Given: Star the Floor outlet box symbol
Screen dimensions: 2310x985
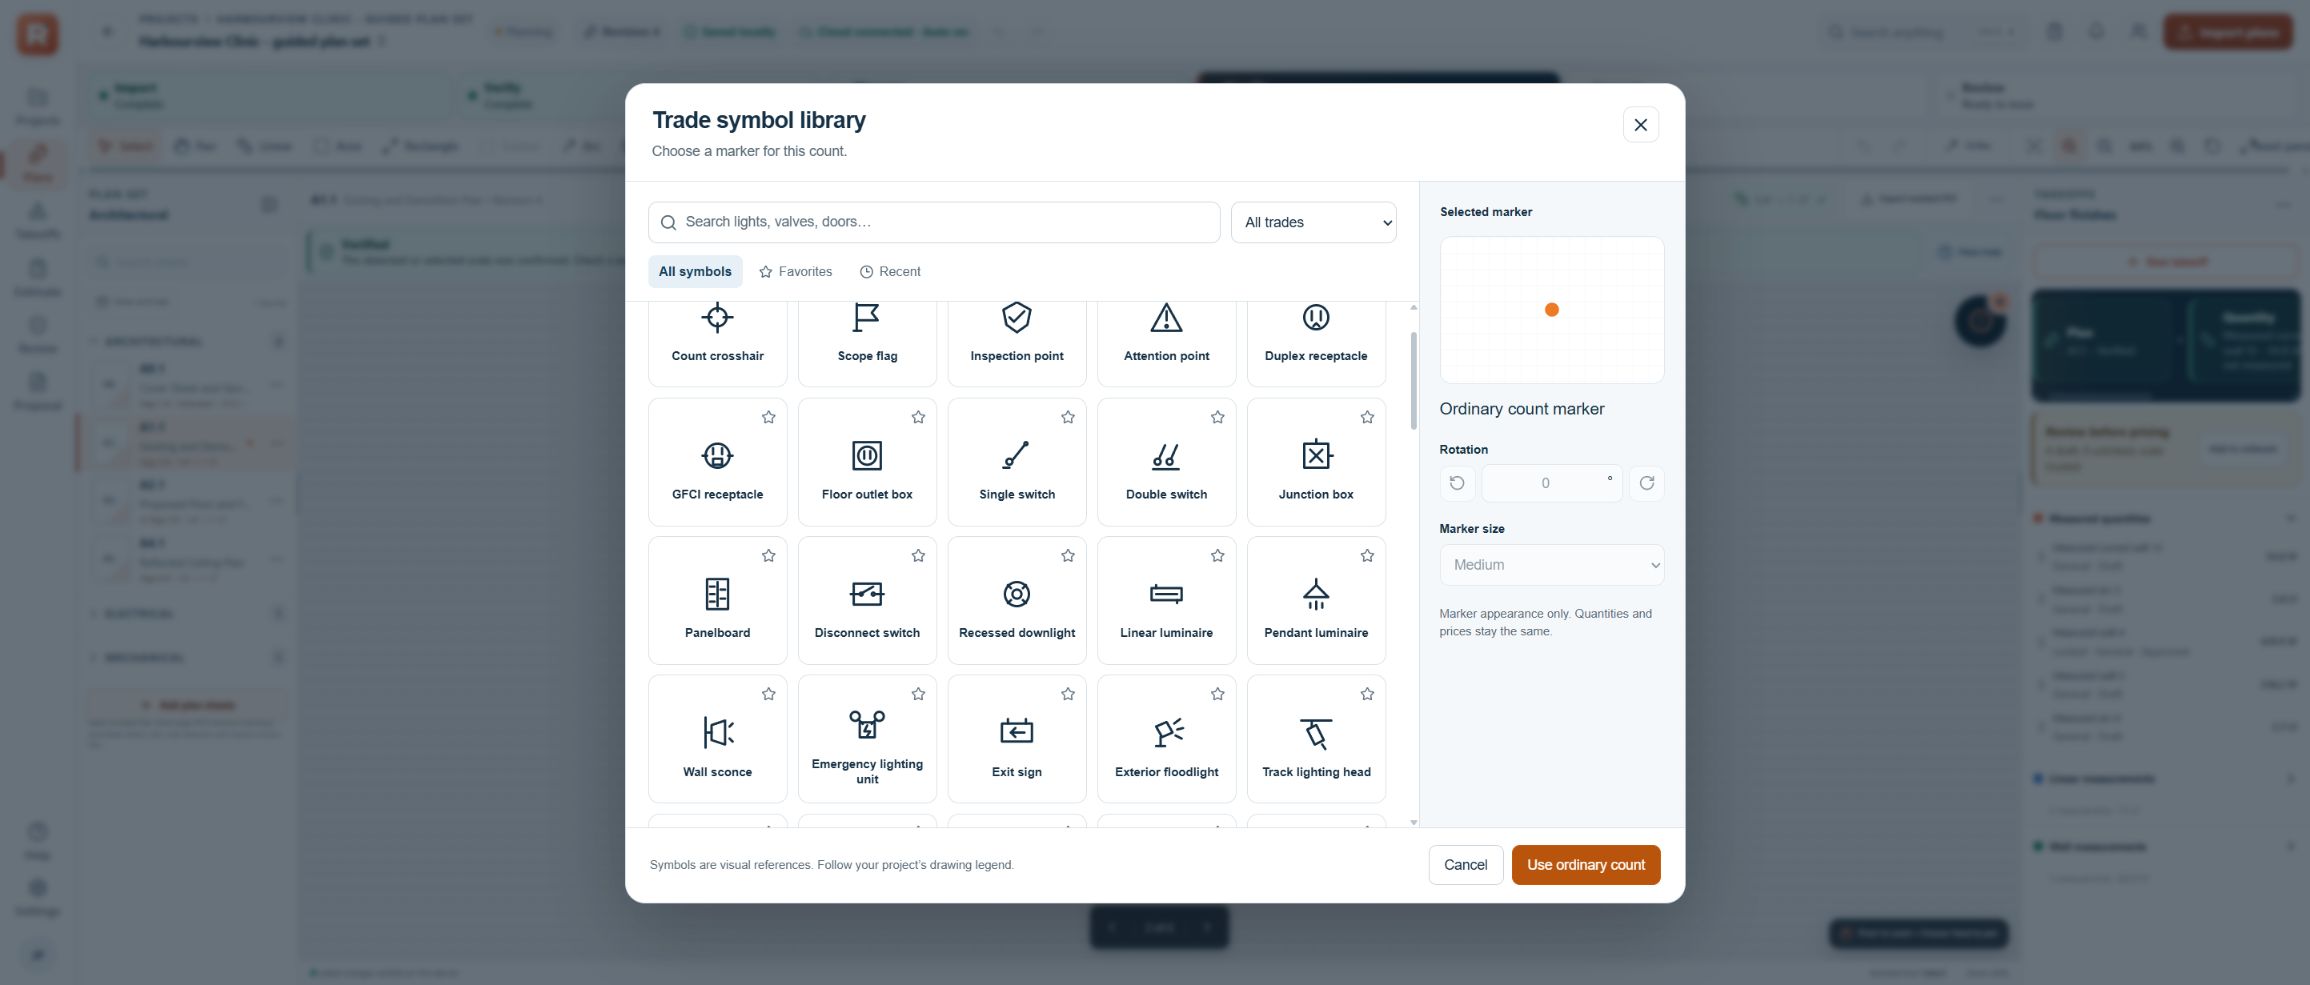Looking at the screenshot, I should (x=918, y=417).
